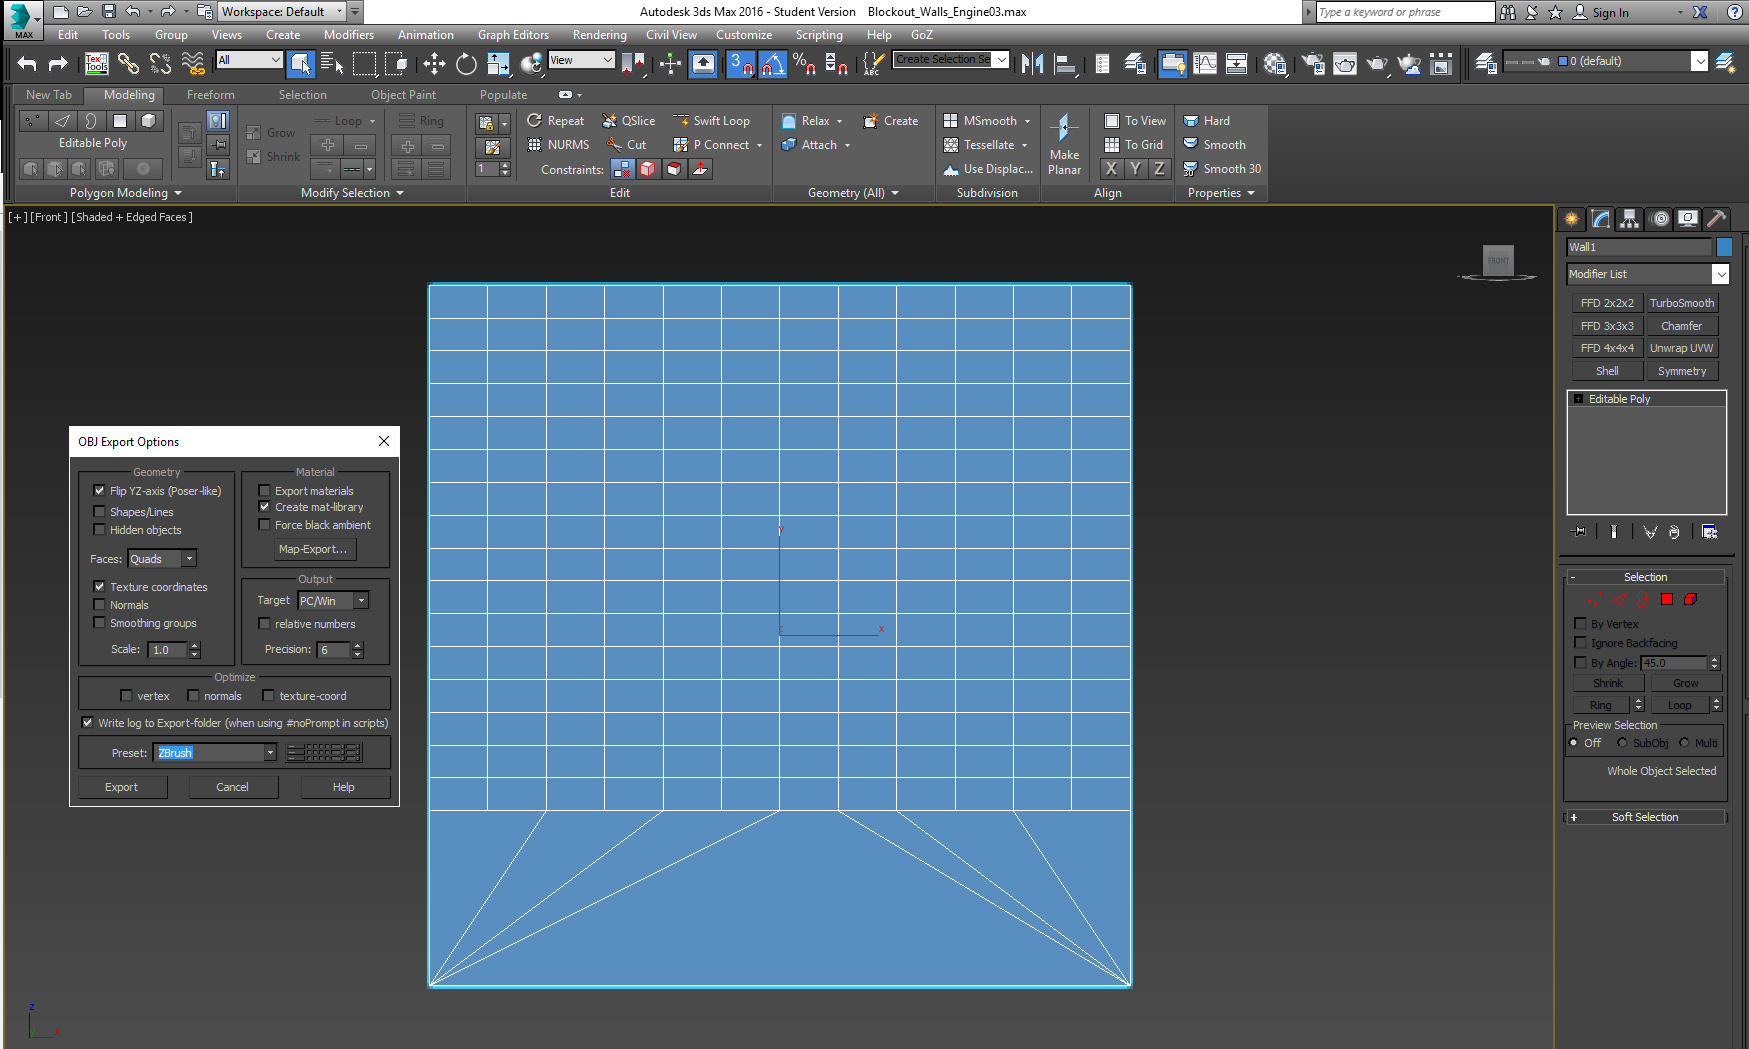Open the Material Editor icon
The width and height of the screenshot is (1749, 1049).
[1275, 64]
